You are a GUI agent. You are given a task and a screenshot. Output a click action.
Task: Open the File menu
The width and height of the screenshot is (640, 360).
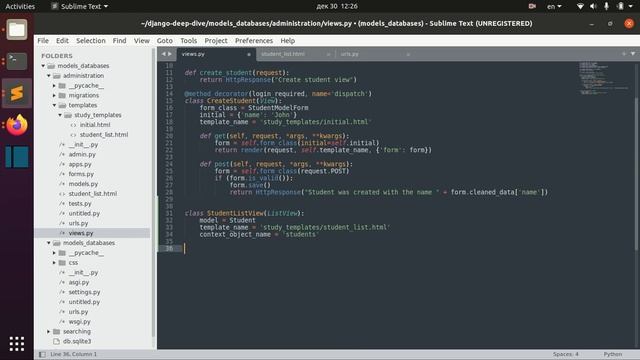(43, 40)
